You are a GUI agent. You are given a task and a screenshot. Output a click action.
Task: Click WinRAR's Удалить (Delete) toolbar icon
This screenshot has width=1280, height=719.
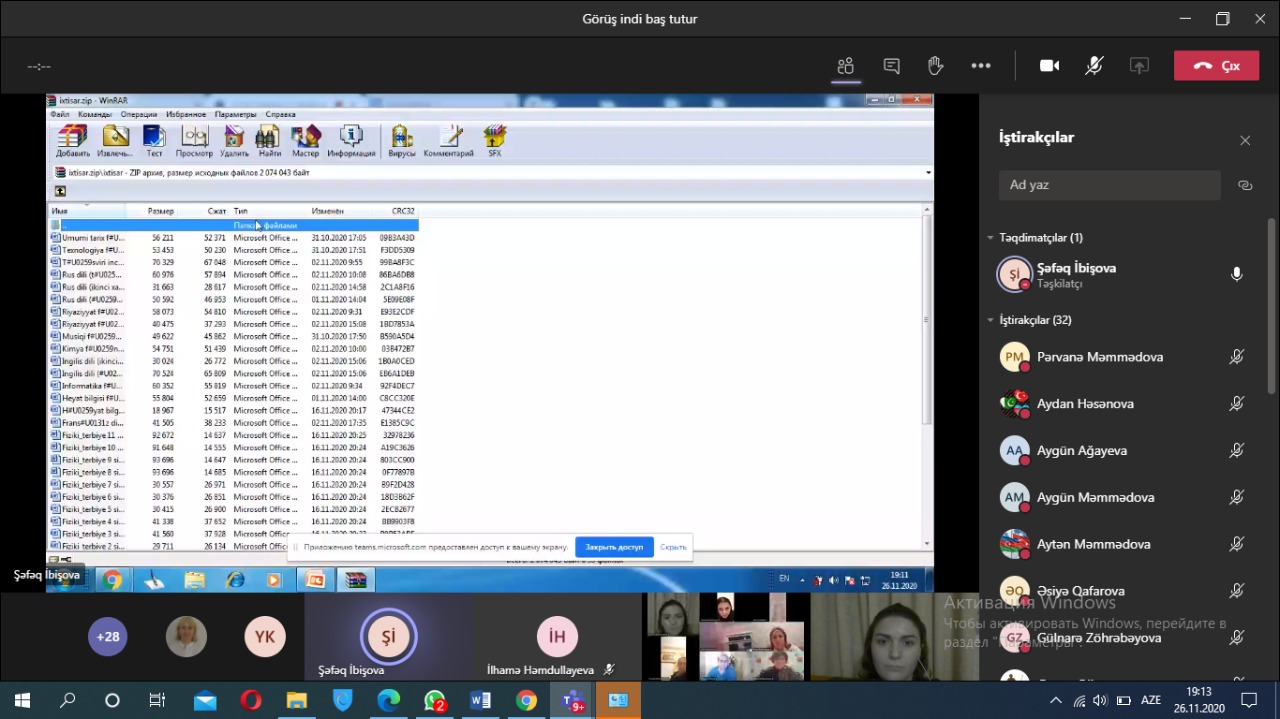coord(234,141)
